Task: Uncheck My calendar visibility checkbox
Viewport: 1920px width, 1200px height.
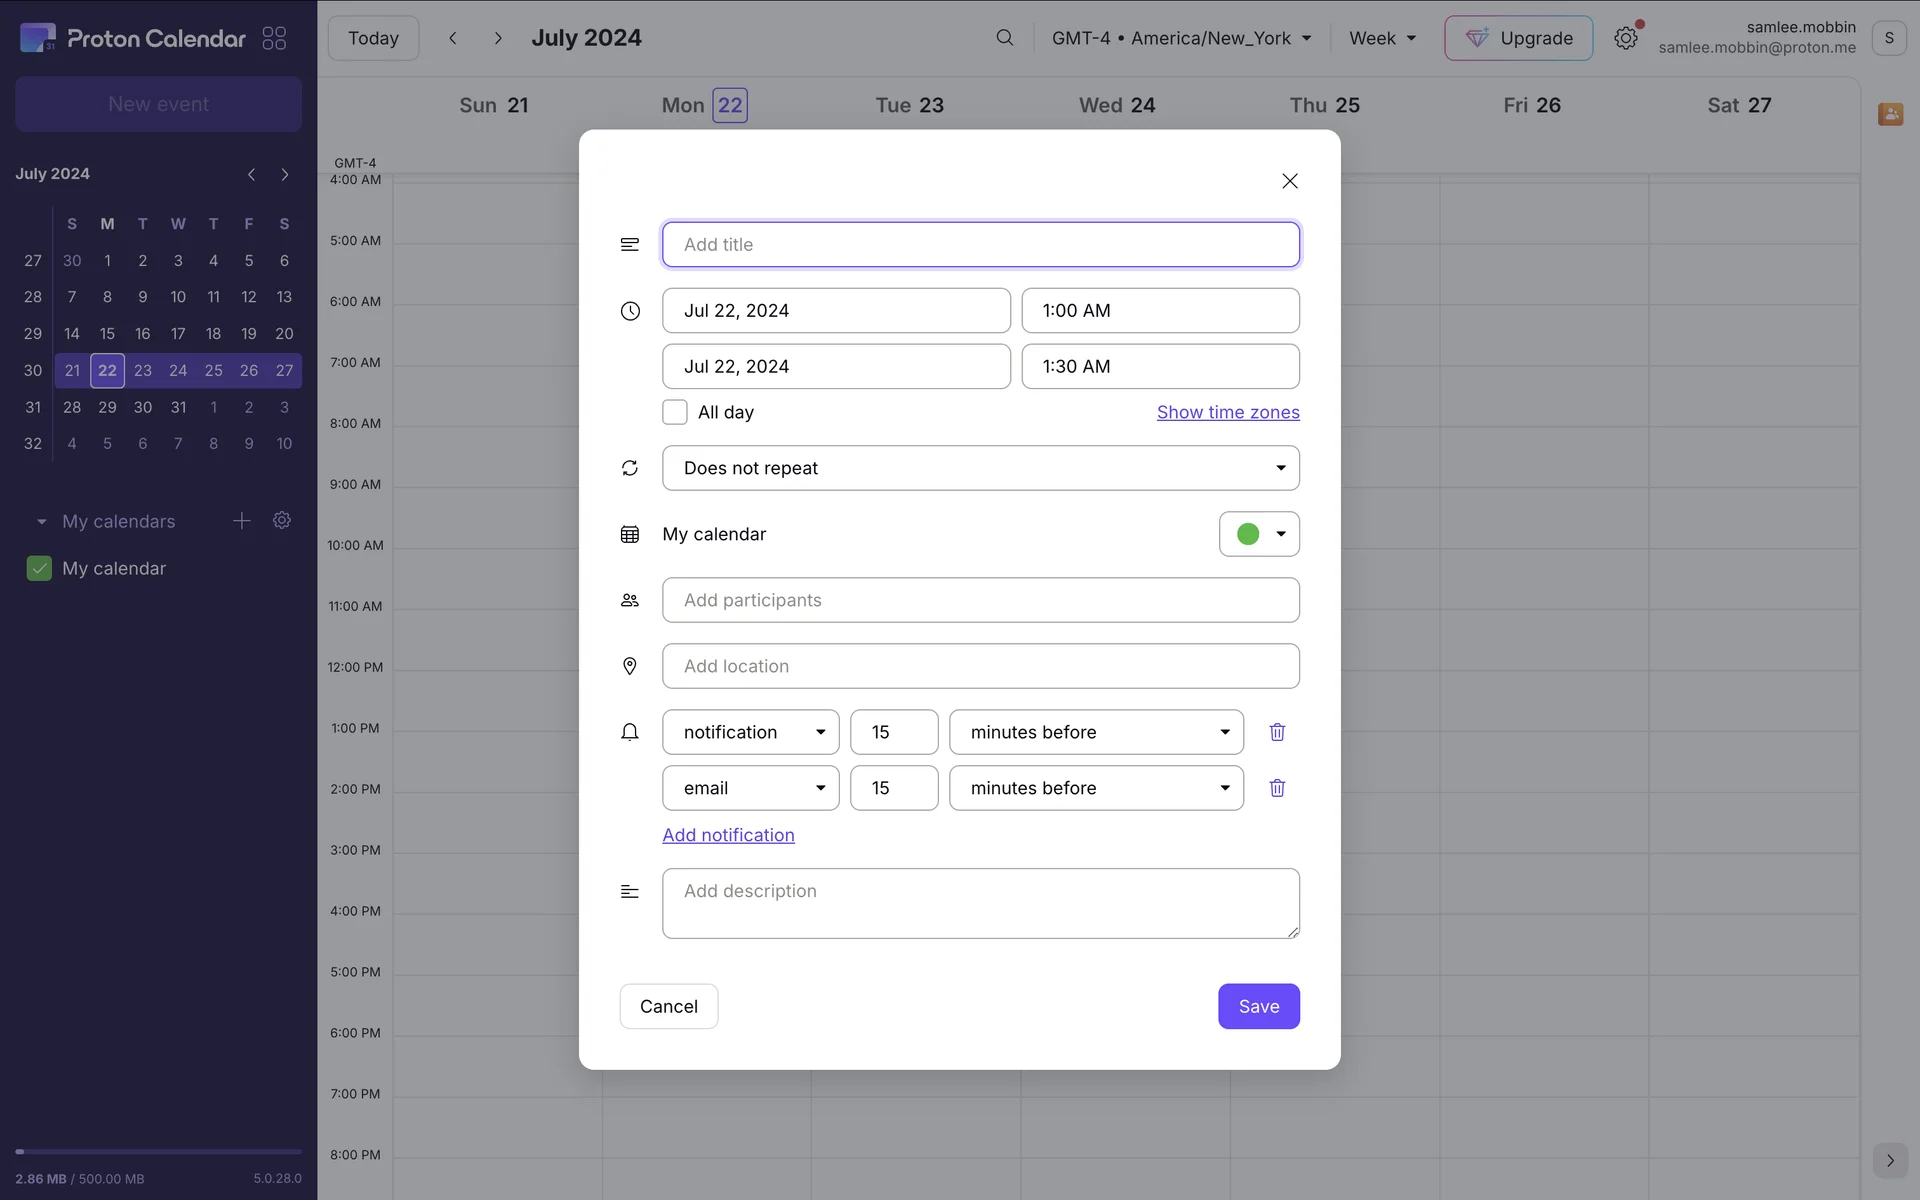Action: click(x=39, y=568)
